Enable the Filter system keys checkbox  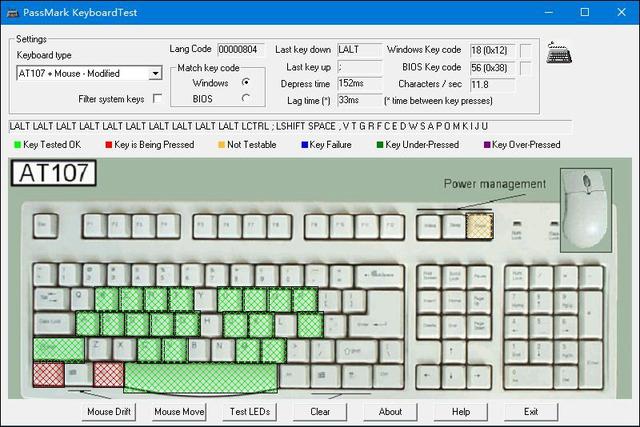coord(157,99)
